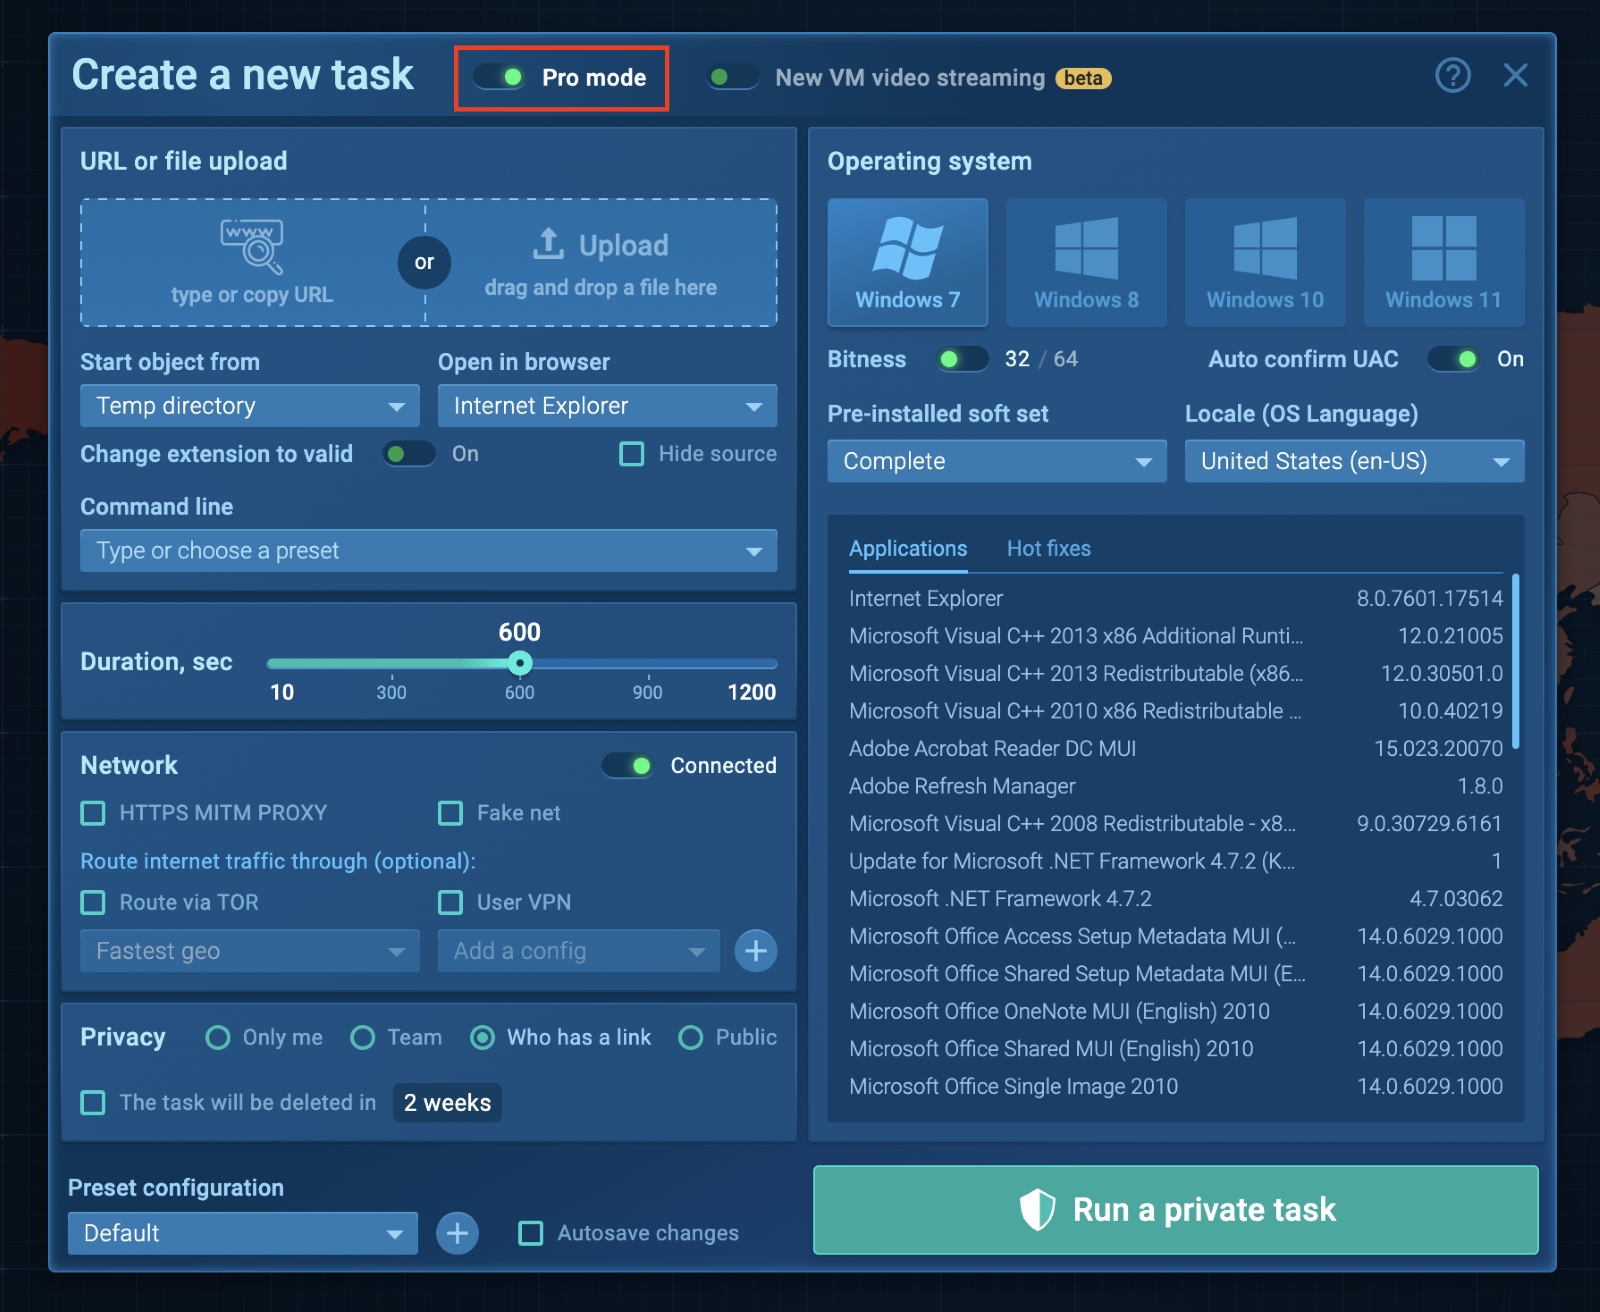Screen dimensions: 1600x1312
Task: Select the Only me privacy option
Action: pyautogui.click(x=217, y=1038)
